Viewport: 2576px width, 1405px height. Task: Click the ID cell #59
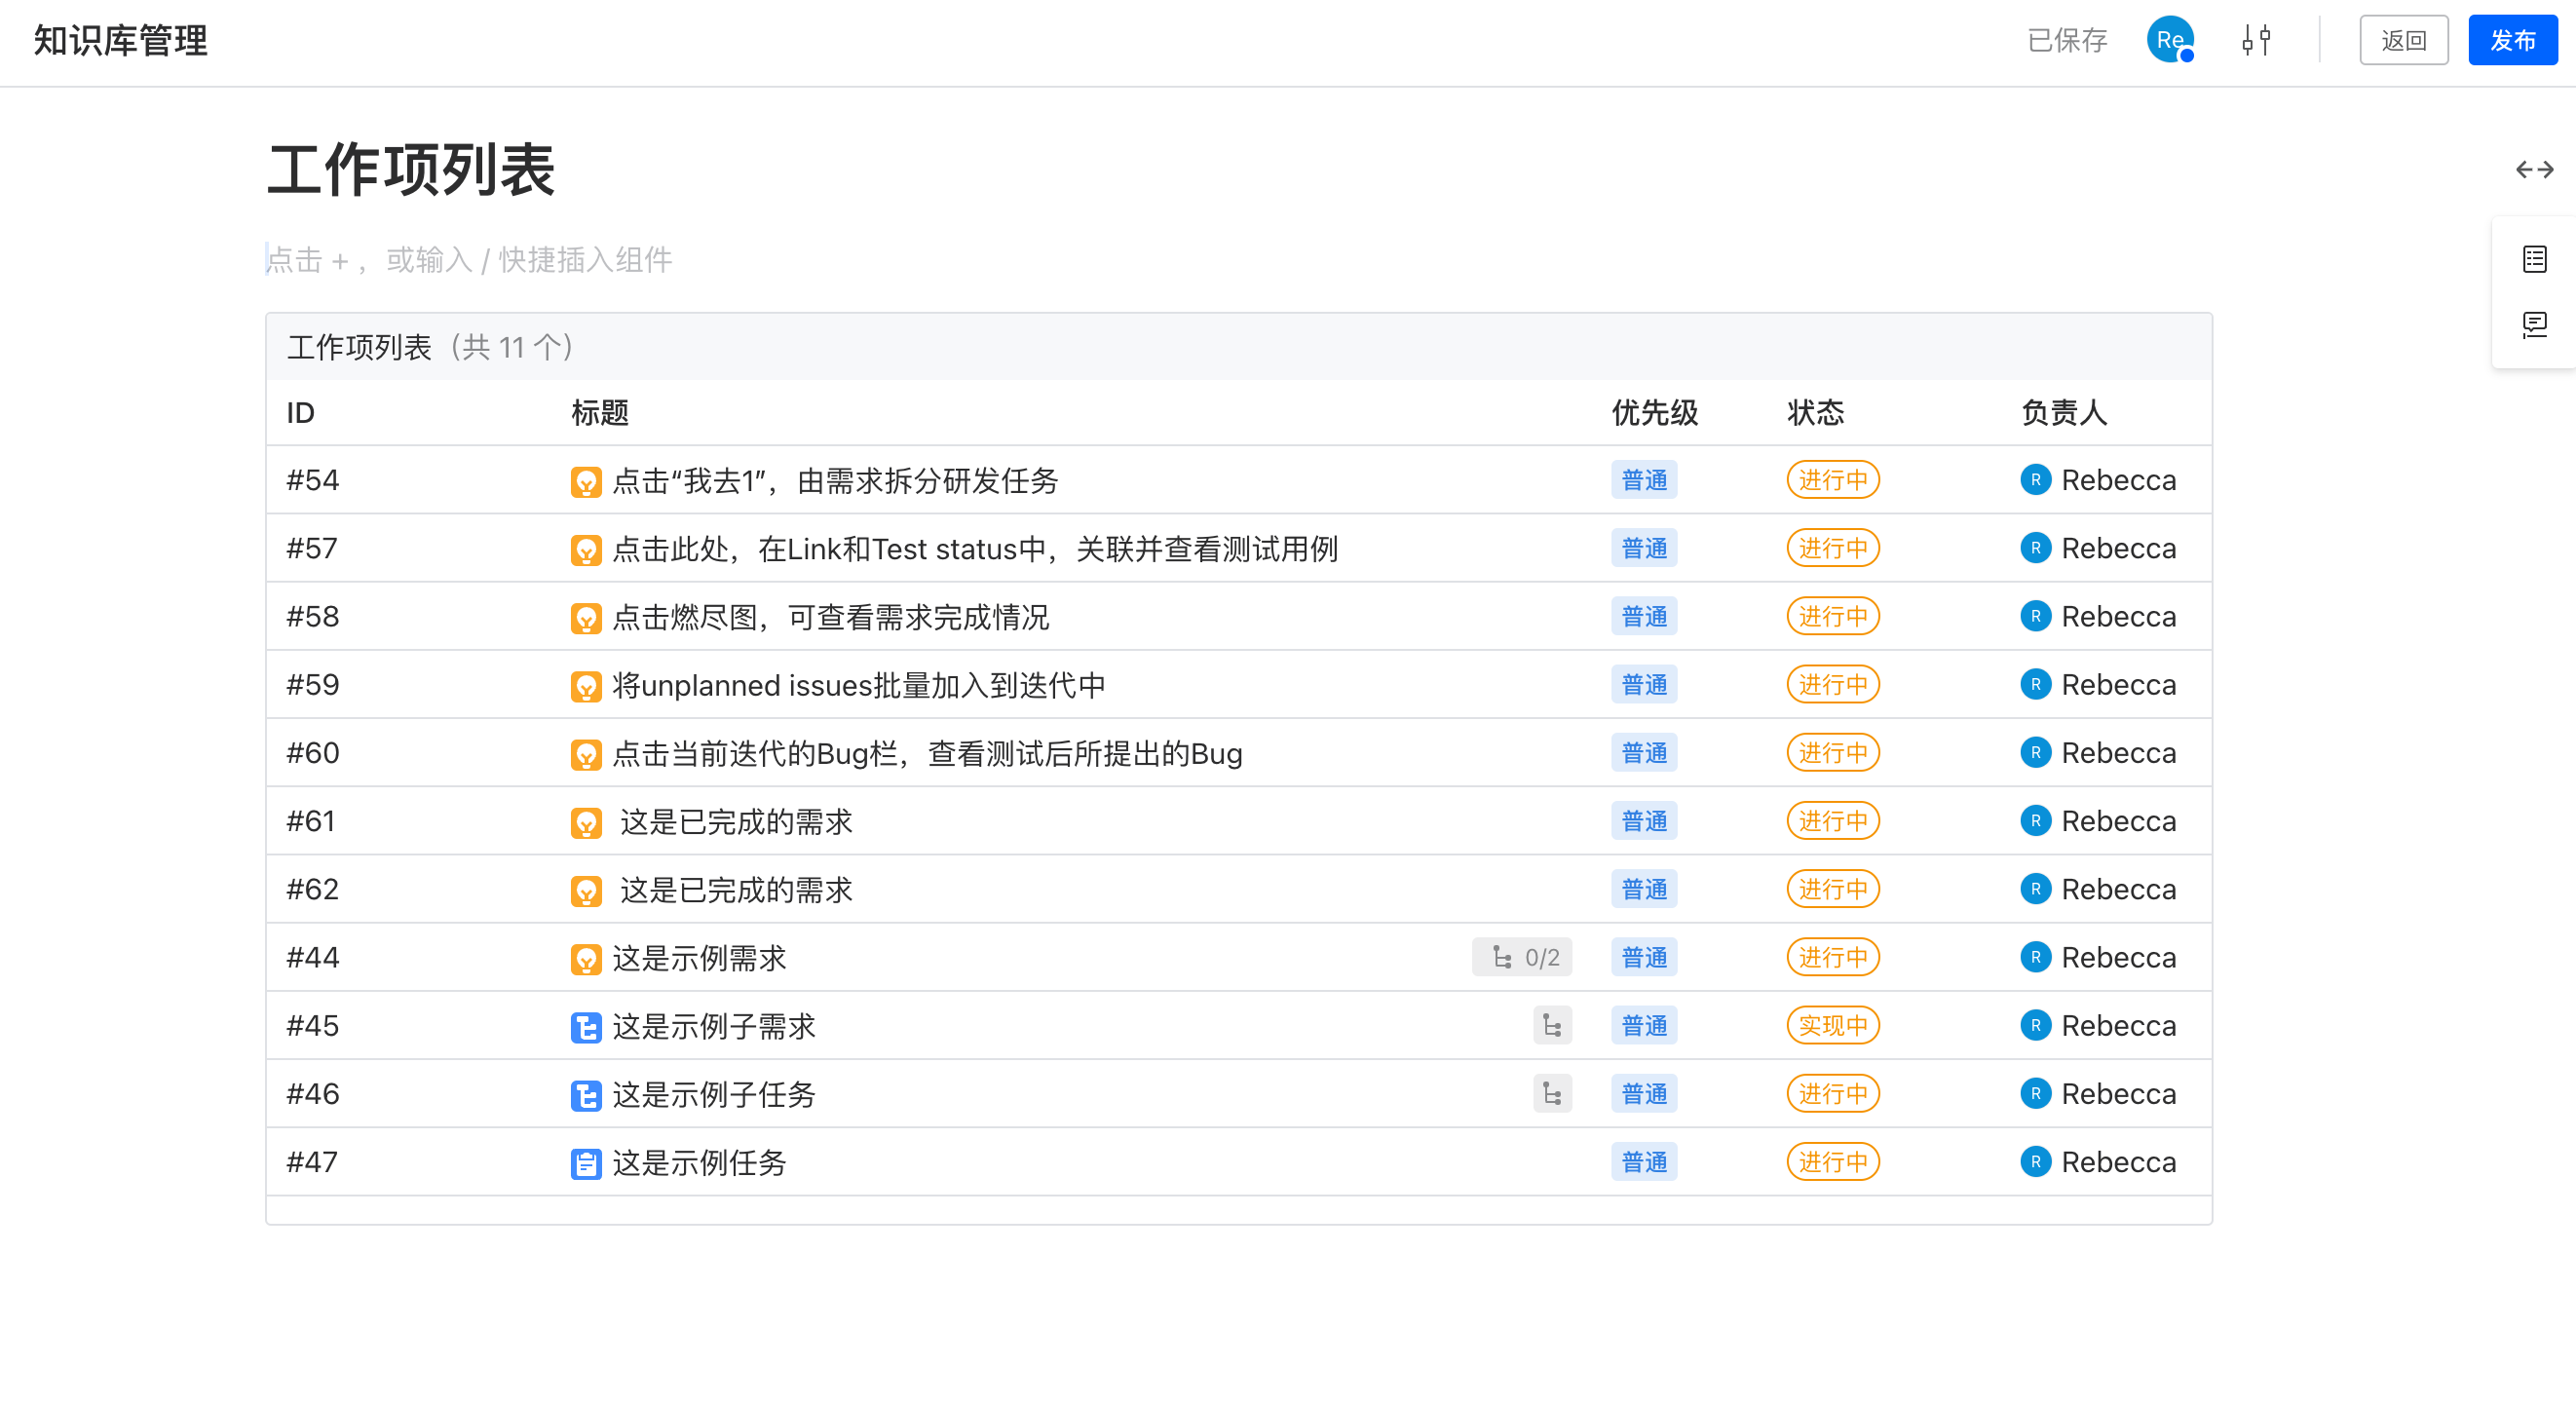(312, 685)
